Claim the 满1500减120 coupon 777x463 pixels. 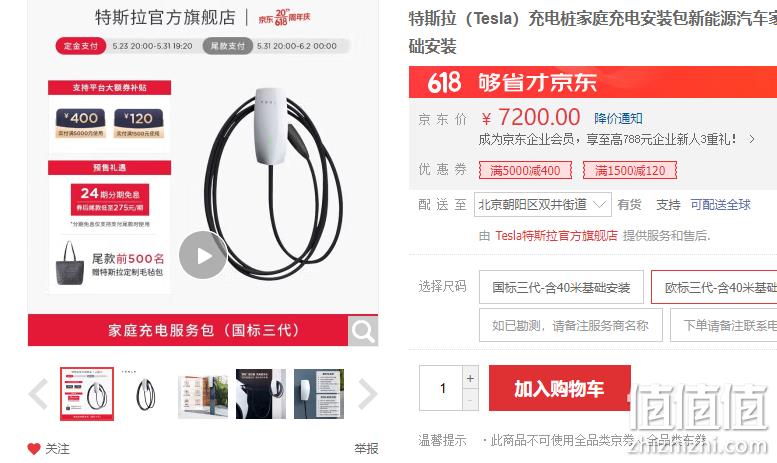(630, 171)
